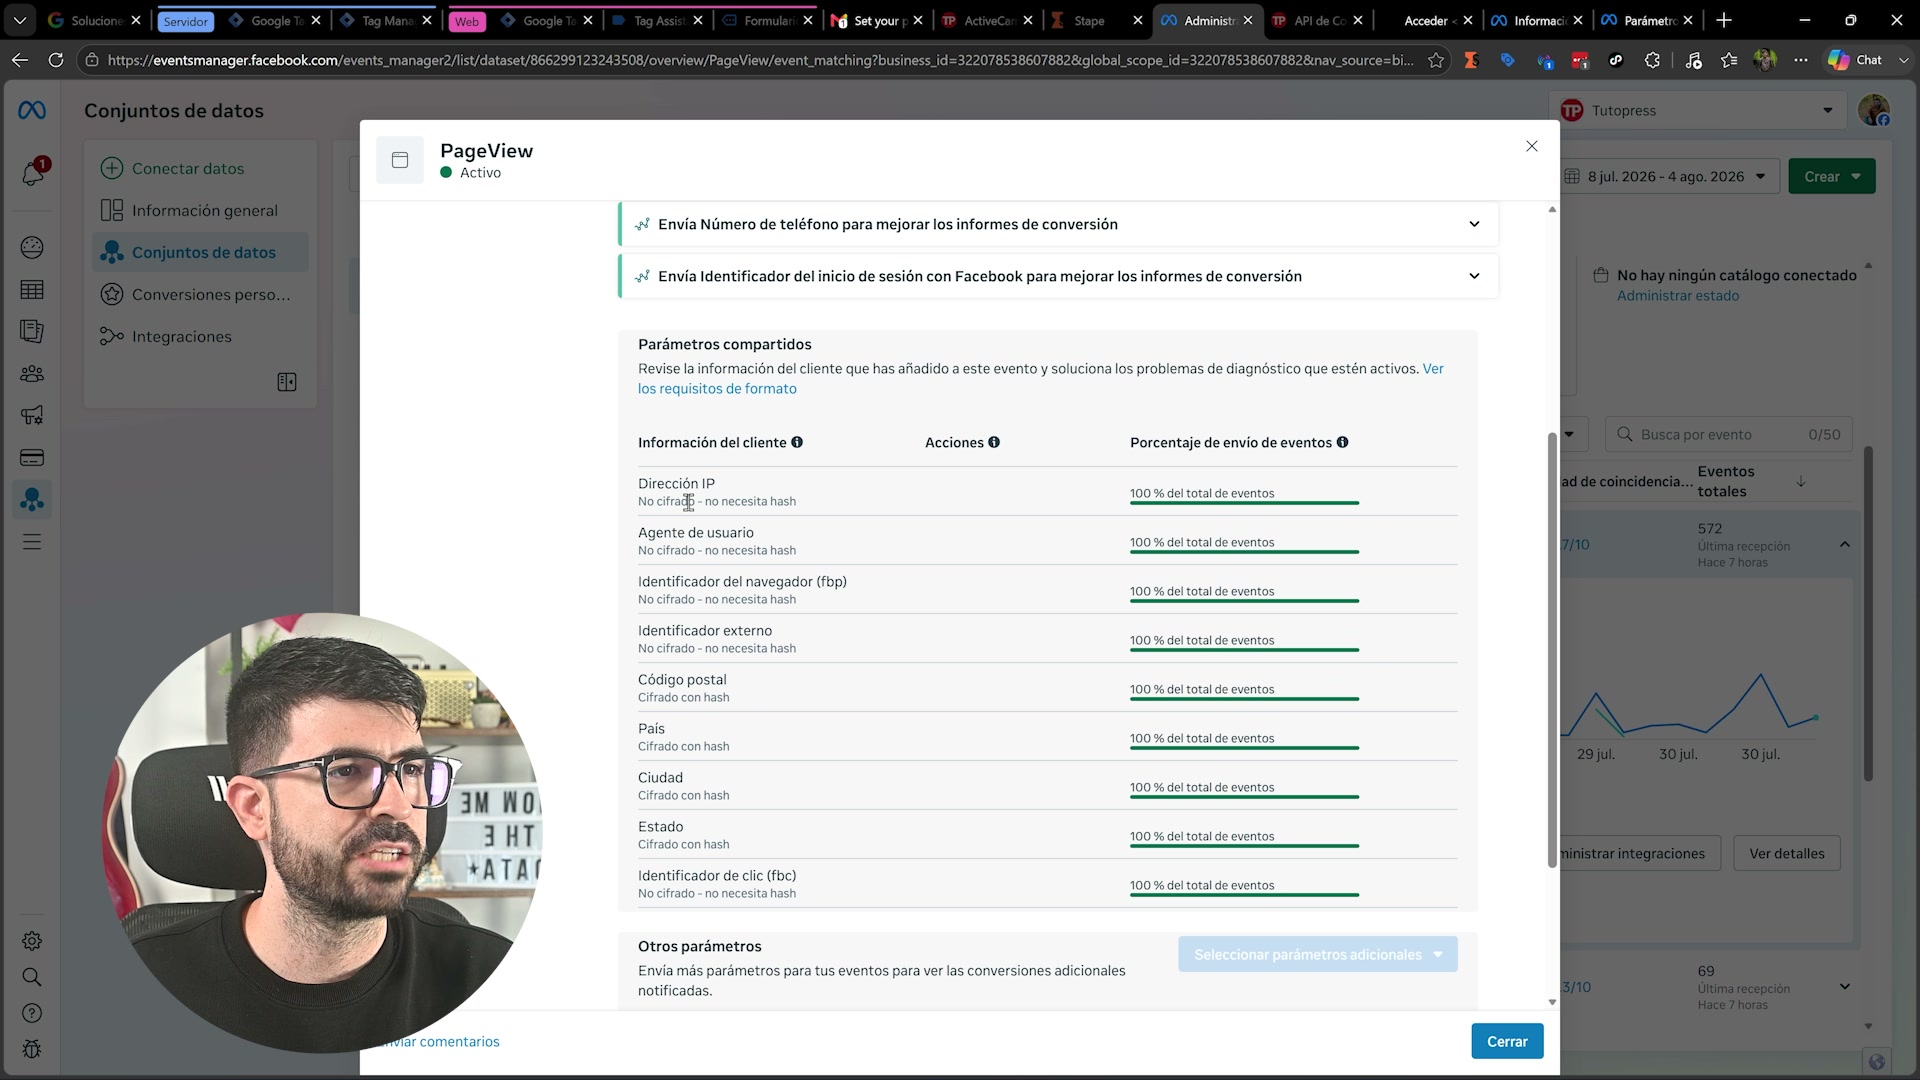
Task: Open the dashboard gauge icon in sidebar
Action: coord(32,247)
